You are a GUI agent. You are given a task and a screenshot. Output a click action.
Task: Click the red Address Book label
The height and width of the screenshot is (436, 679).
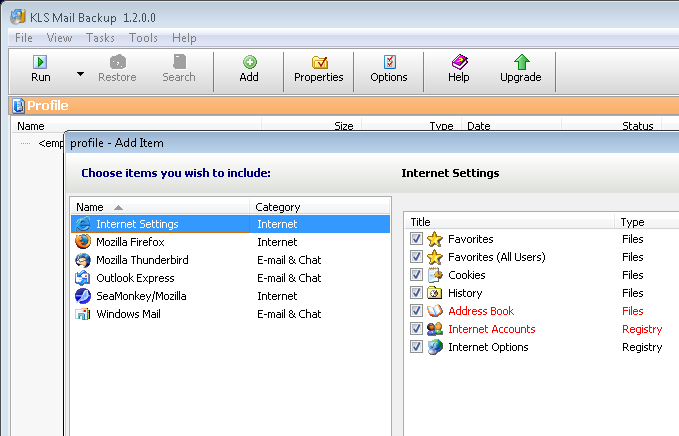(481, 311)
